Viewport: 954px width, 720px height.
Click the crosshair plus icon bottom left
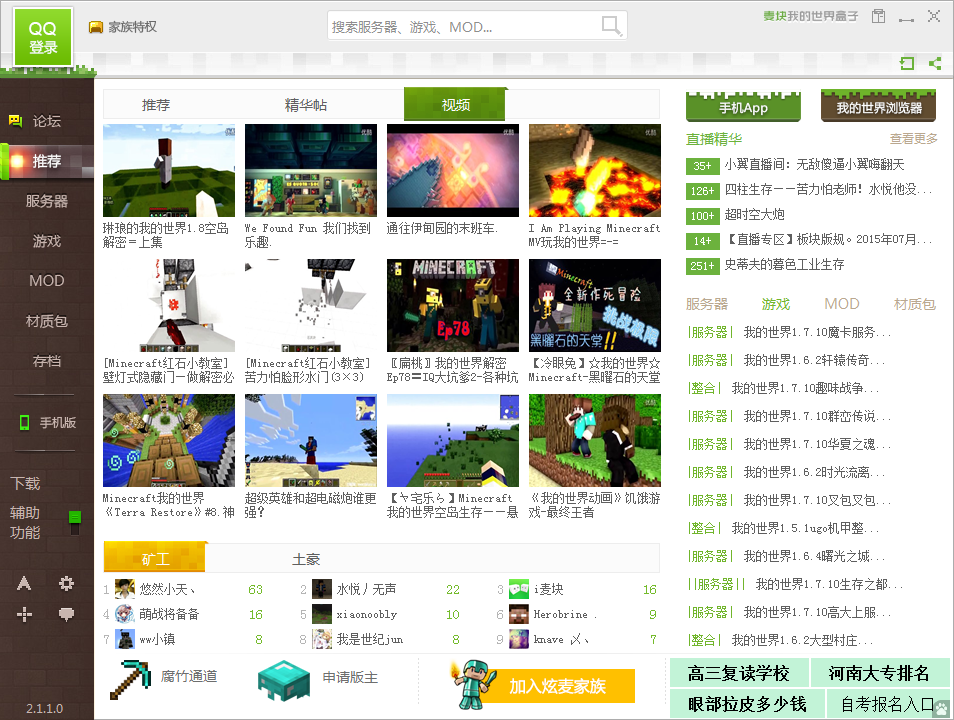[x=23, y=614]
